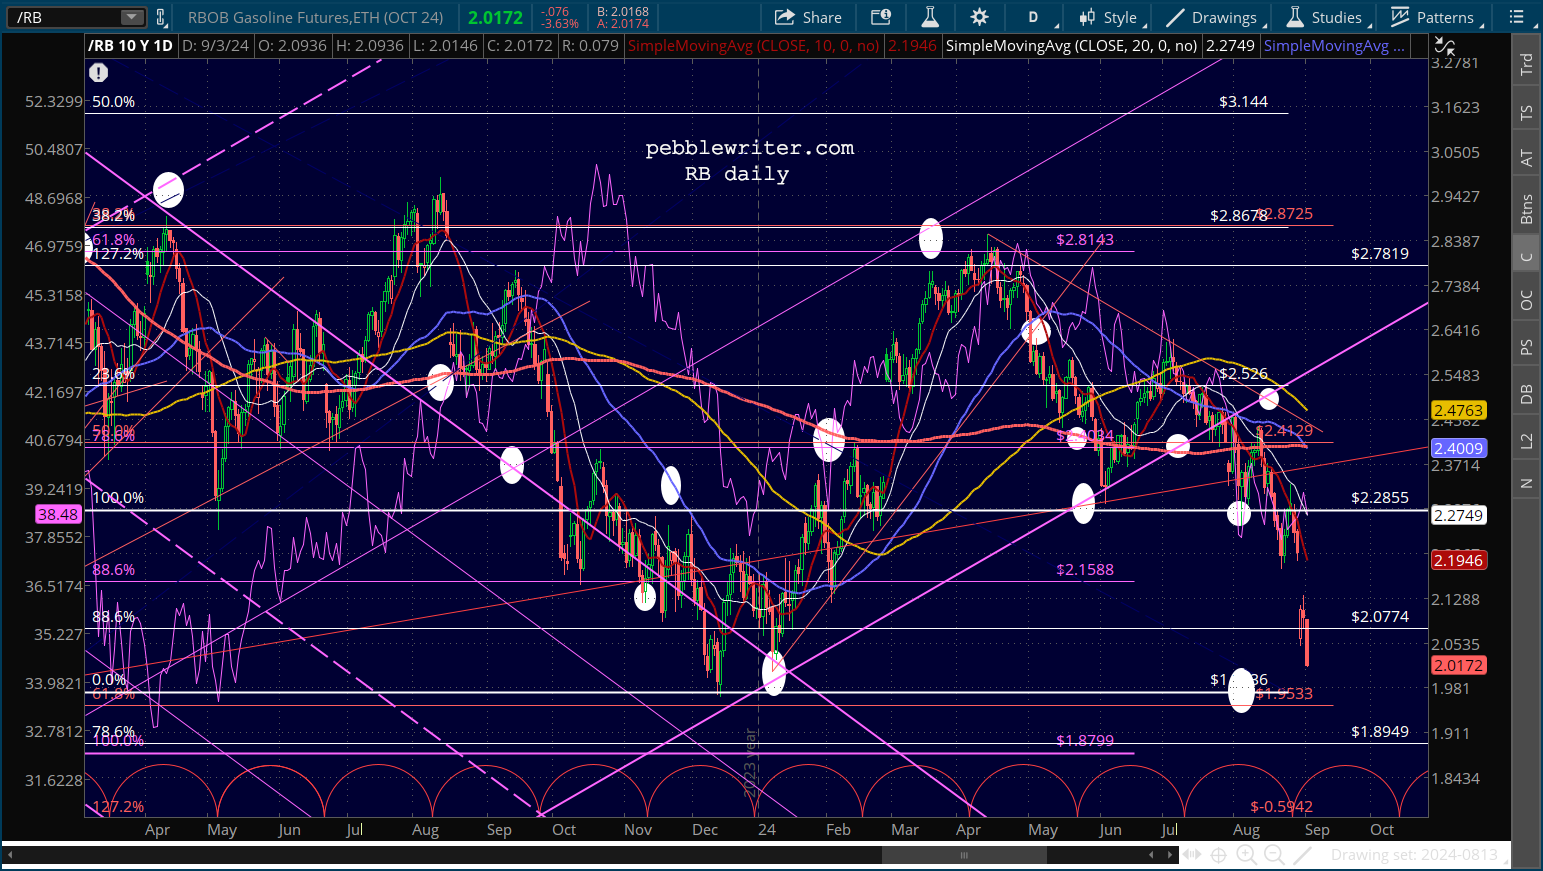The width and height of the screenshot is (1543, 871).
Task: Click the 50.0% Fibonacci level label
Action: click(113, 101)
